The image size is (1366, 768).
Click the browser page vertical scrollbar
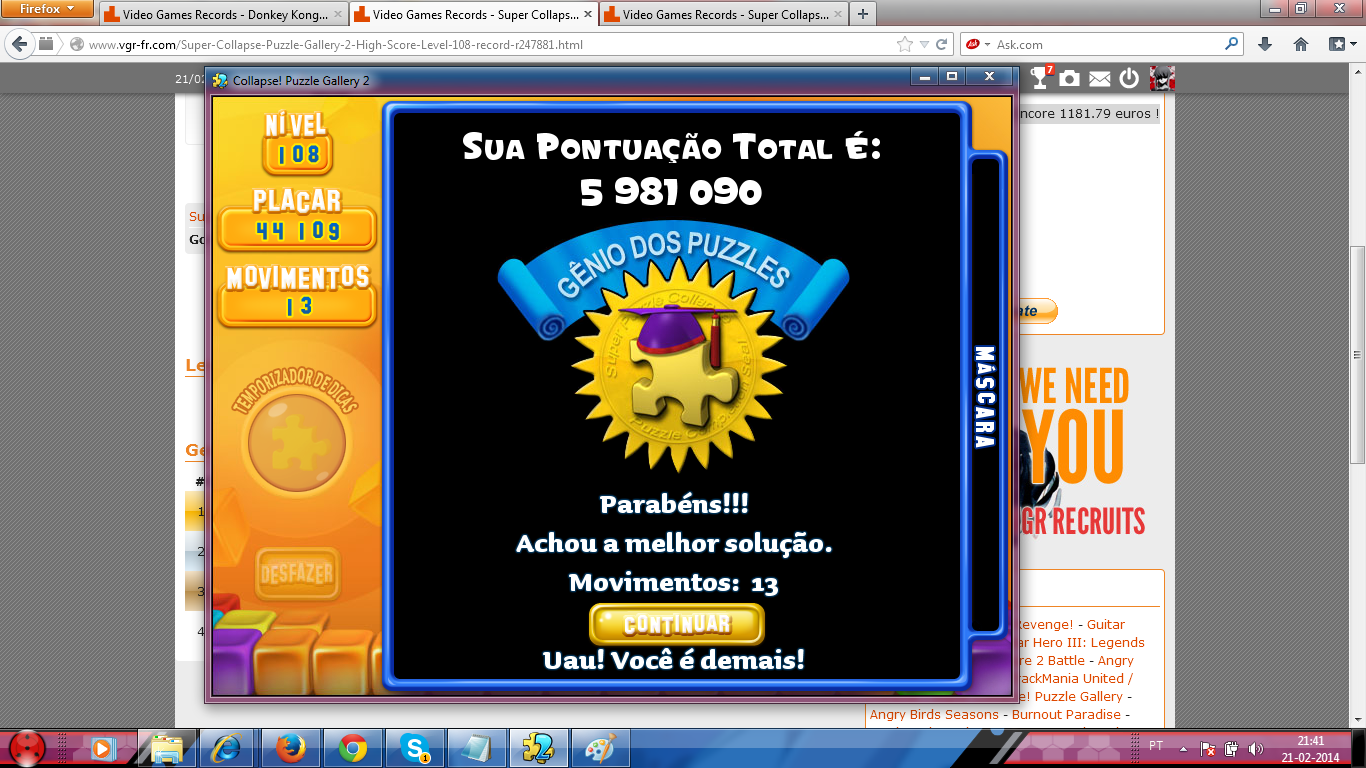(x=1357, y=350)
